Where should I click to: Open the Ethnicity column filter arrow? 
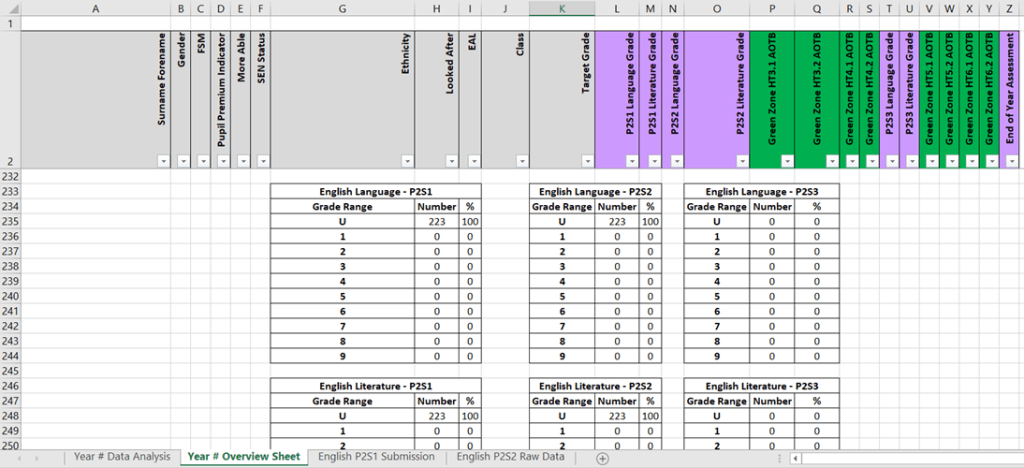pos(407,161)
